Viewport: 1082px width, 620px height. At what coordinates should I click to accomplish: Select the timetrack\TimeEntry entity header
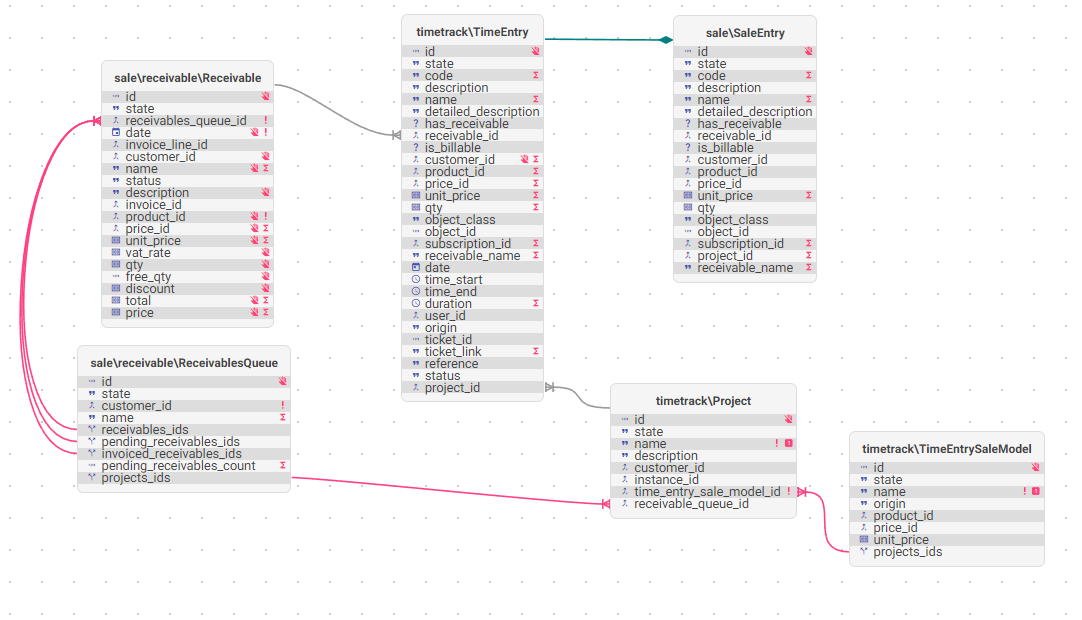point(473,32)
